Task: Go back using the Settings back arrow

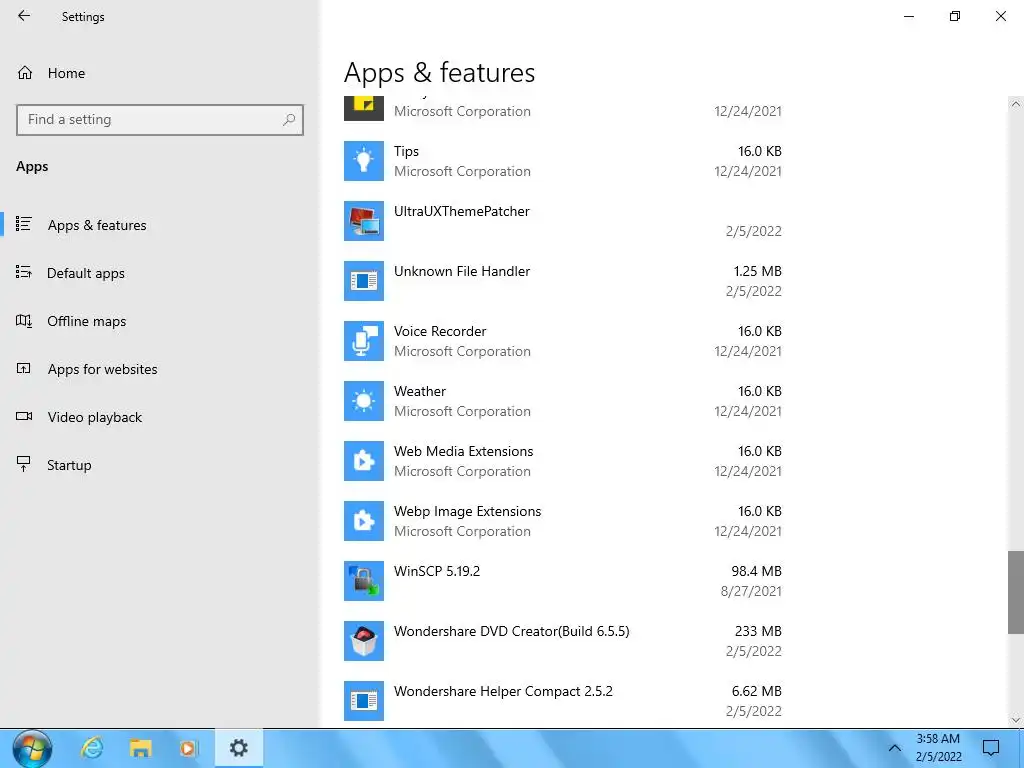Action: pos(24,16)
